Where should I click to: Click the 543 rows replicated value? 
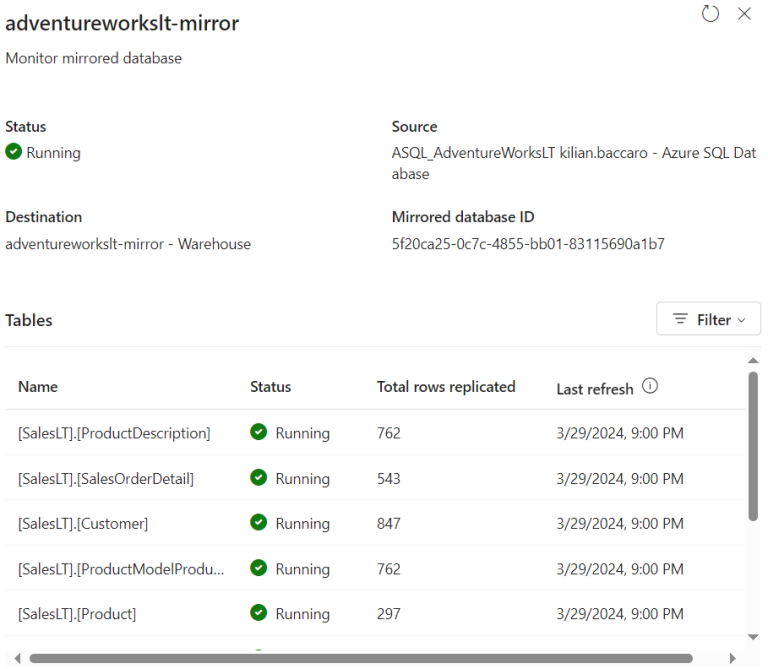coord(388,478)
